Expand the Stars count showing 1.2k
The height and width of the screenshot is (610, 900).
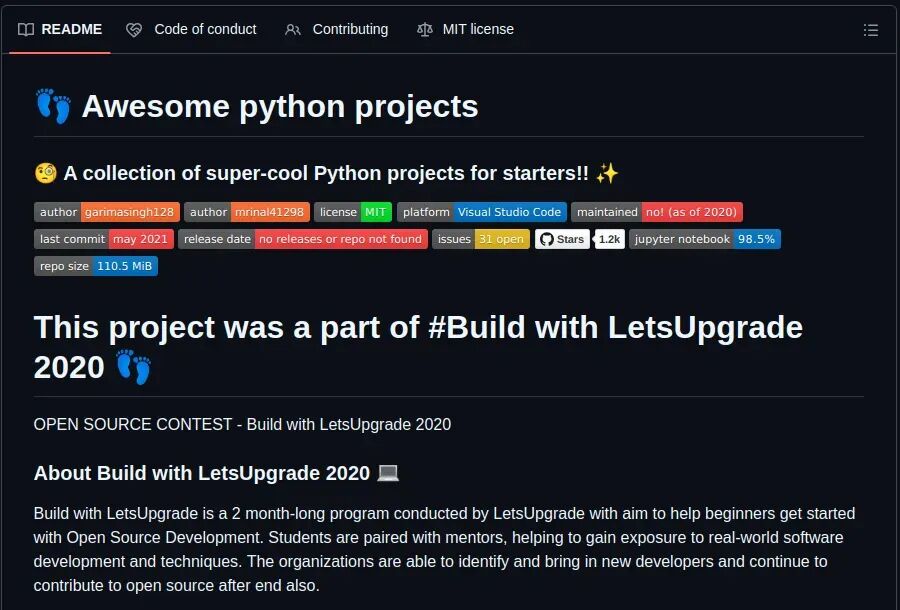click(608, 239)
